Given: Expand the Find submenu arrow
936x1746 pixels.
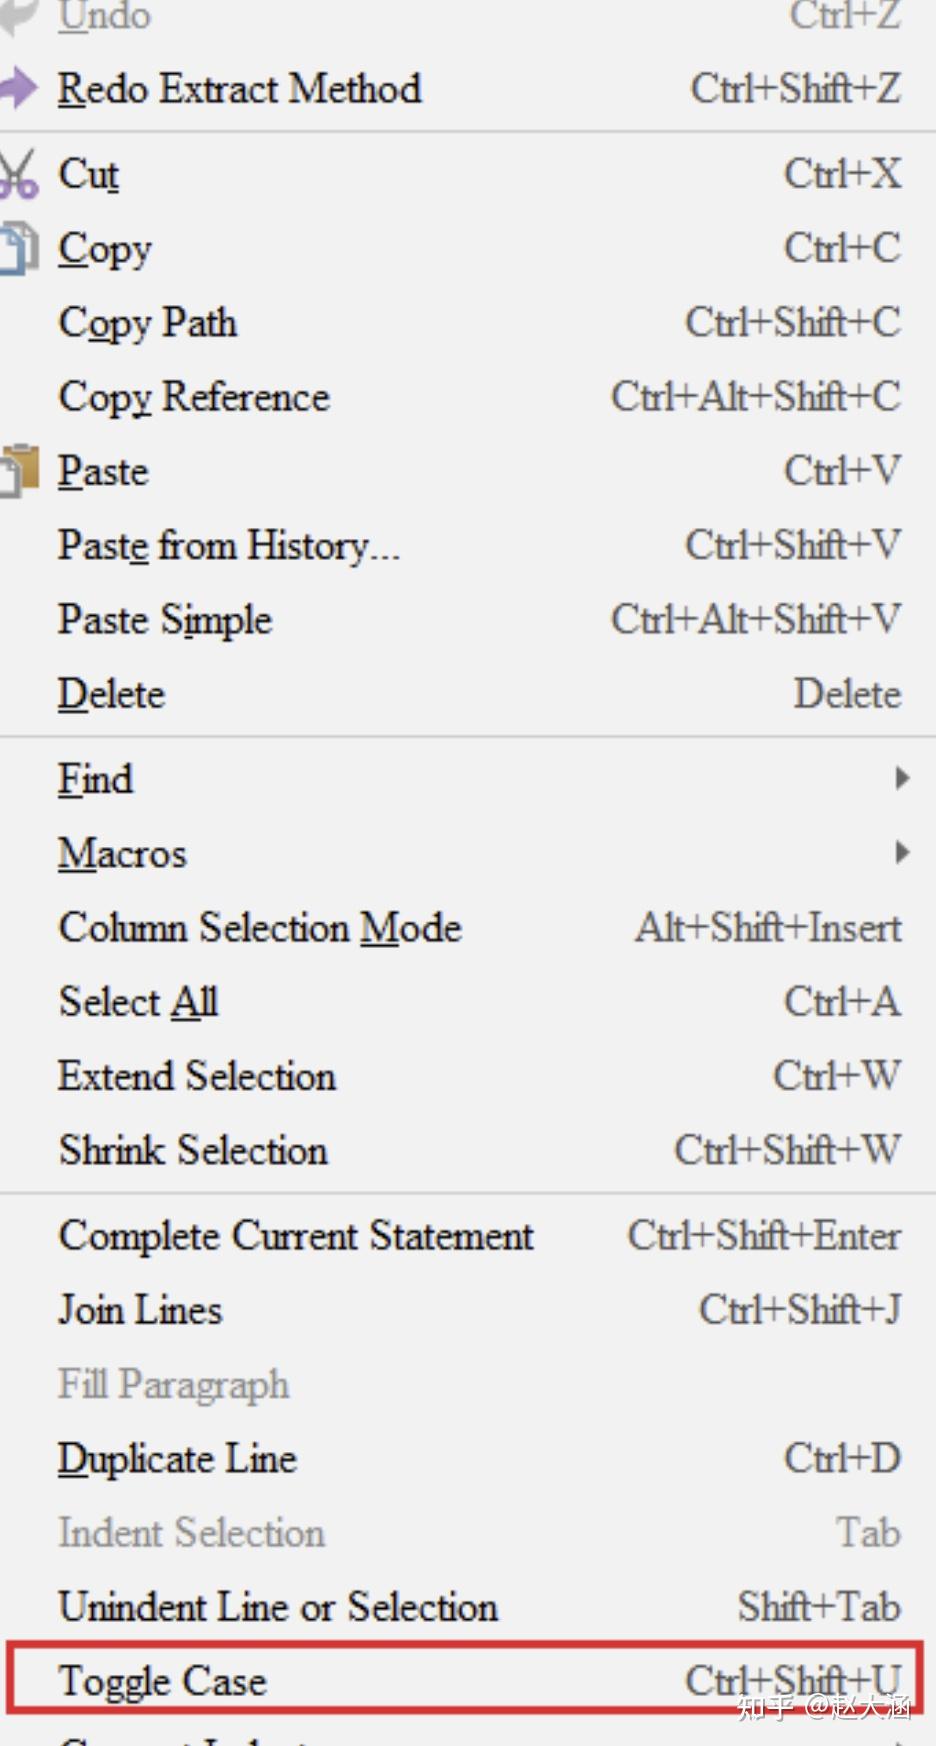Looking at the screenshot, I should tap(902, 778).
